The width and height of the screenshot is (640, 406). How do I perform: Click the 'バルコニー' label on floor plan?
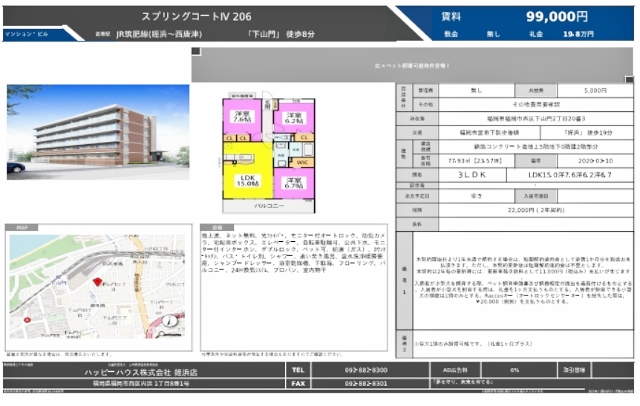pyautogui.click(x=269, y=206)
